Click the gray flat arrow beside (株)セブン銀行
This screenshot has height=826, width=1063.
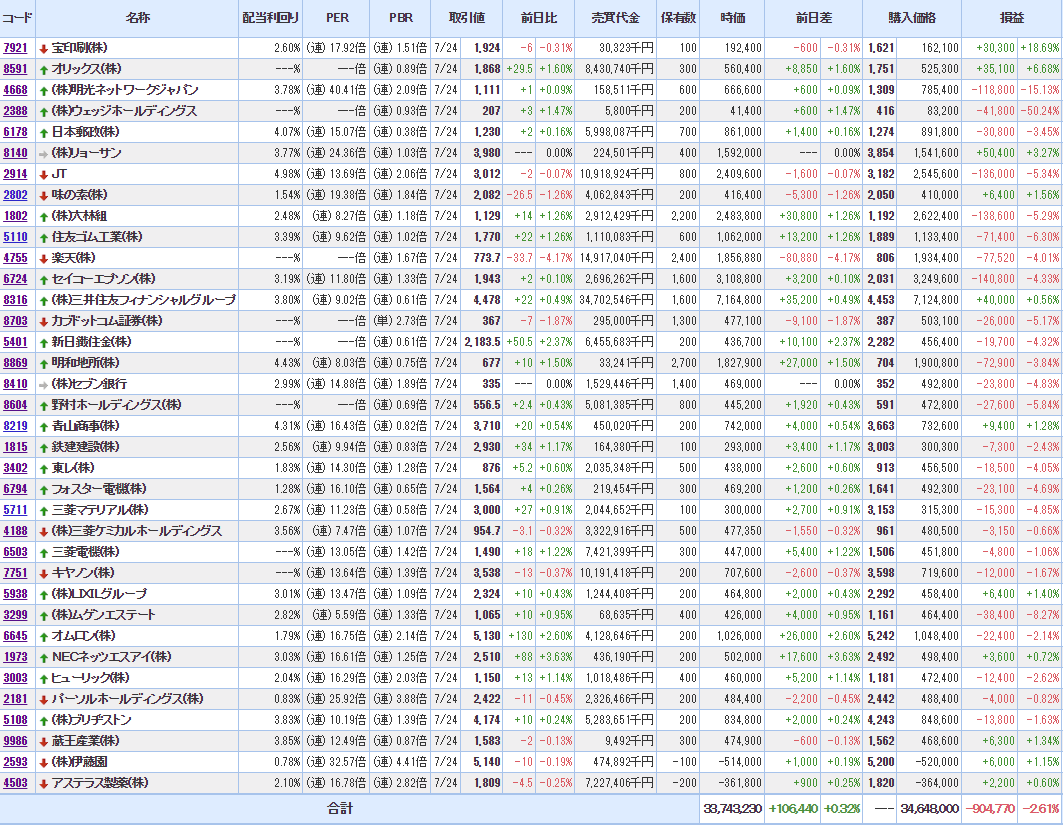click(x=43, y=384)
